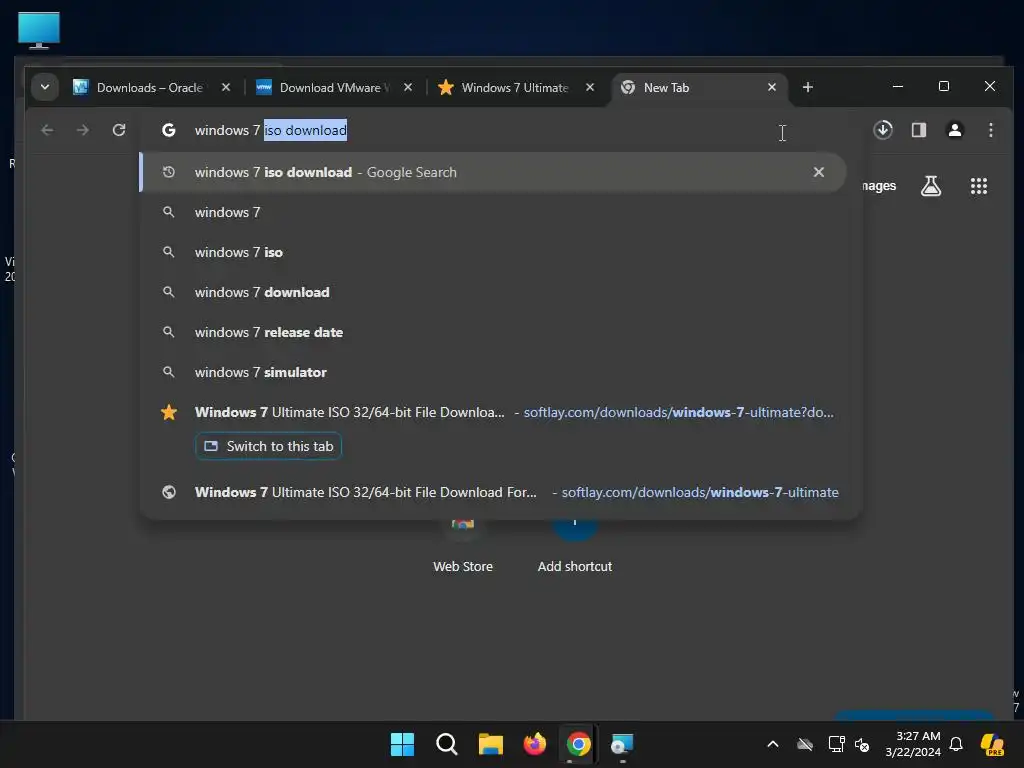Open the Images link on new tab page
This screenshot has width=1024, height=768.
(879, 186)
